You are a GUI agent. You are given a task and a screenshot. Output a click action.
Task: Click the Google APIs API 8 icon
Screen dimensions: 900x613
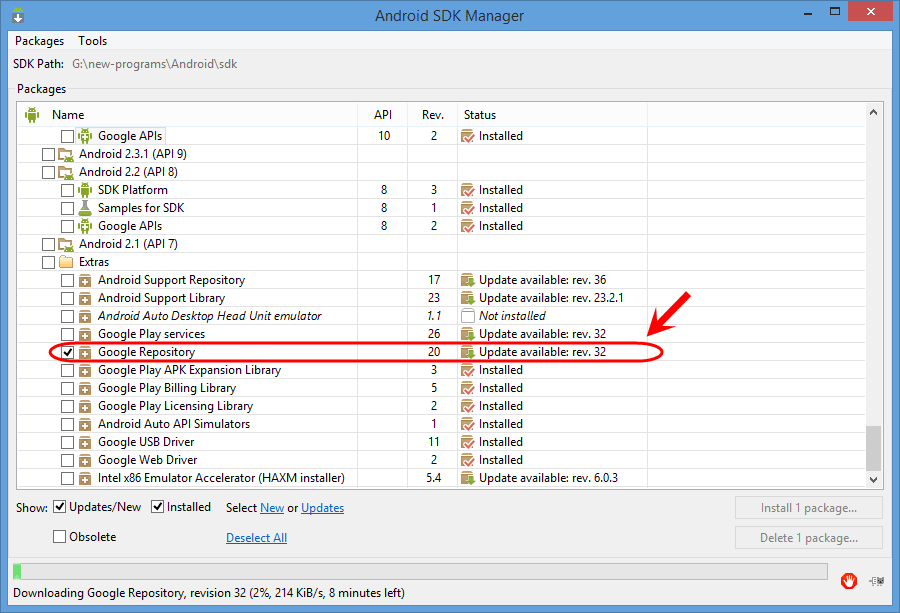tap(85, 226)
